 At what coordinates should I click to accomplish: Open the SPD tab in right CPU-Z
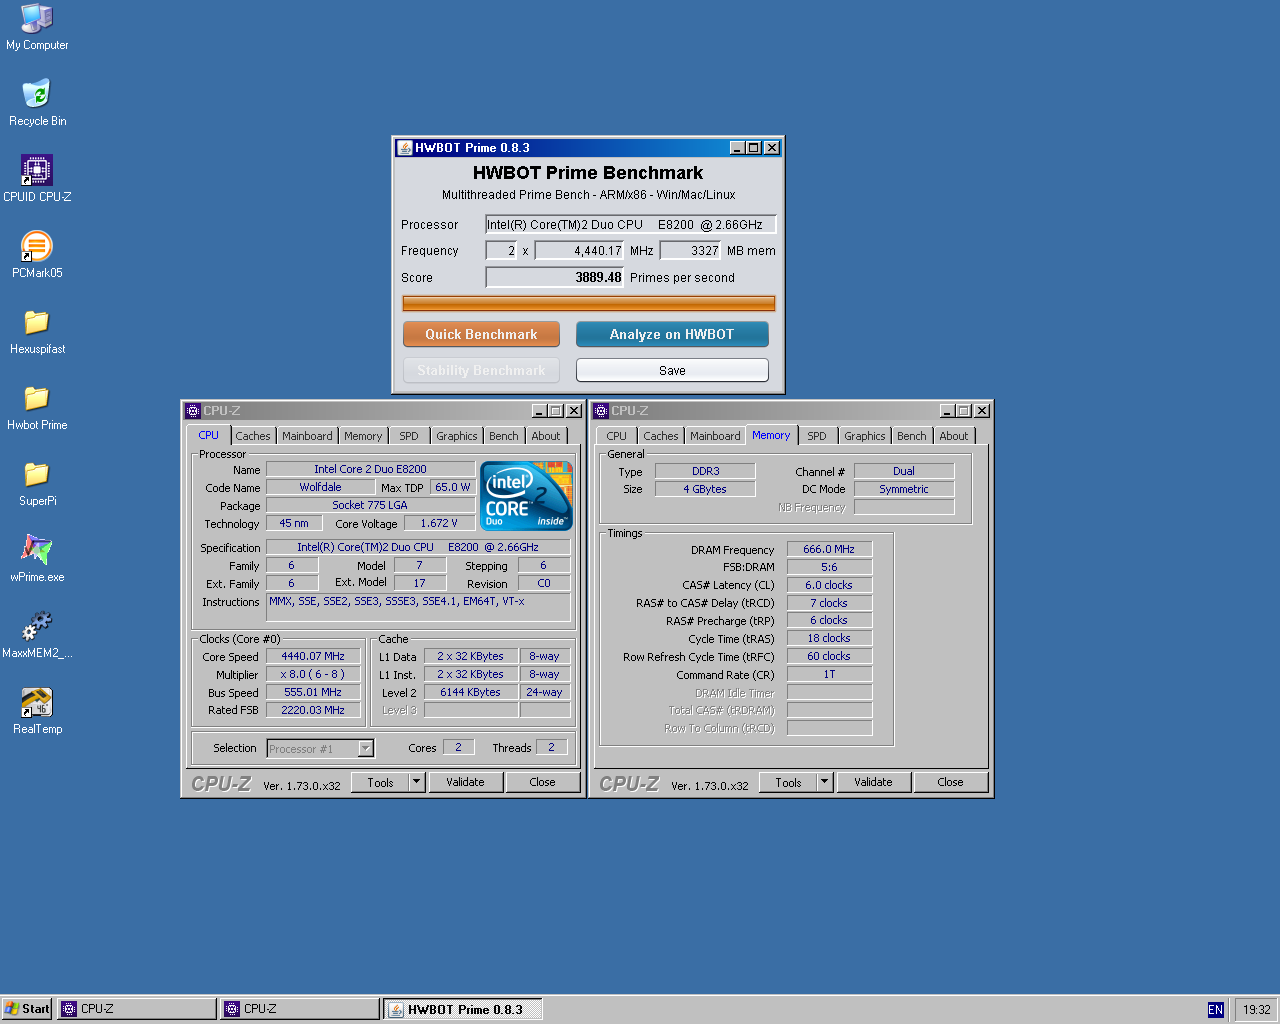[817, 436]
